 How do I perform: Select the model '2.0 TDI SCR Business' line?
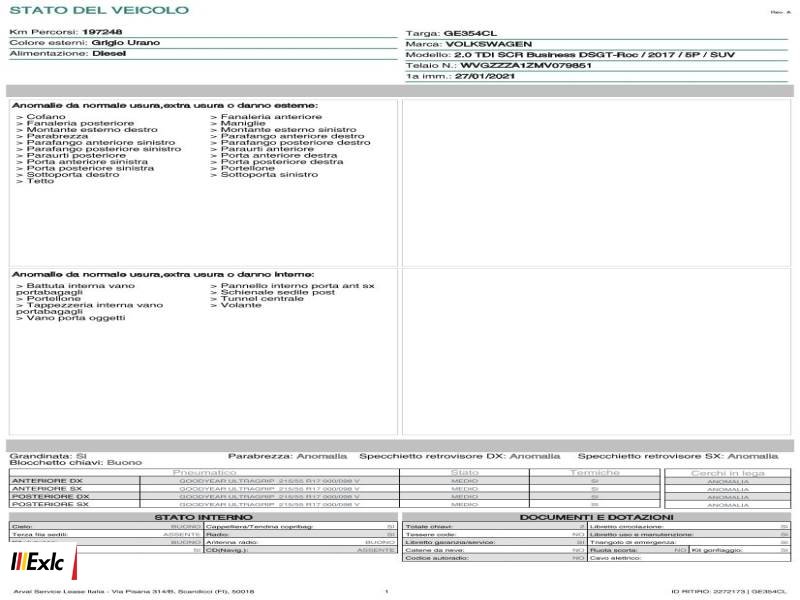click(594, 55)
